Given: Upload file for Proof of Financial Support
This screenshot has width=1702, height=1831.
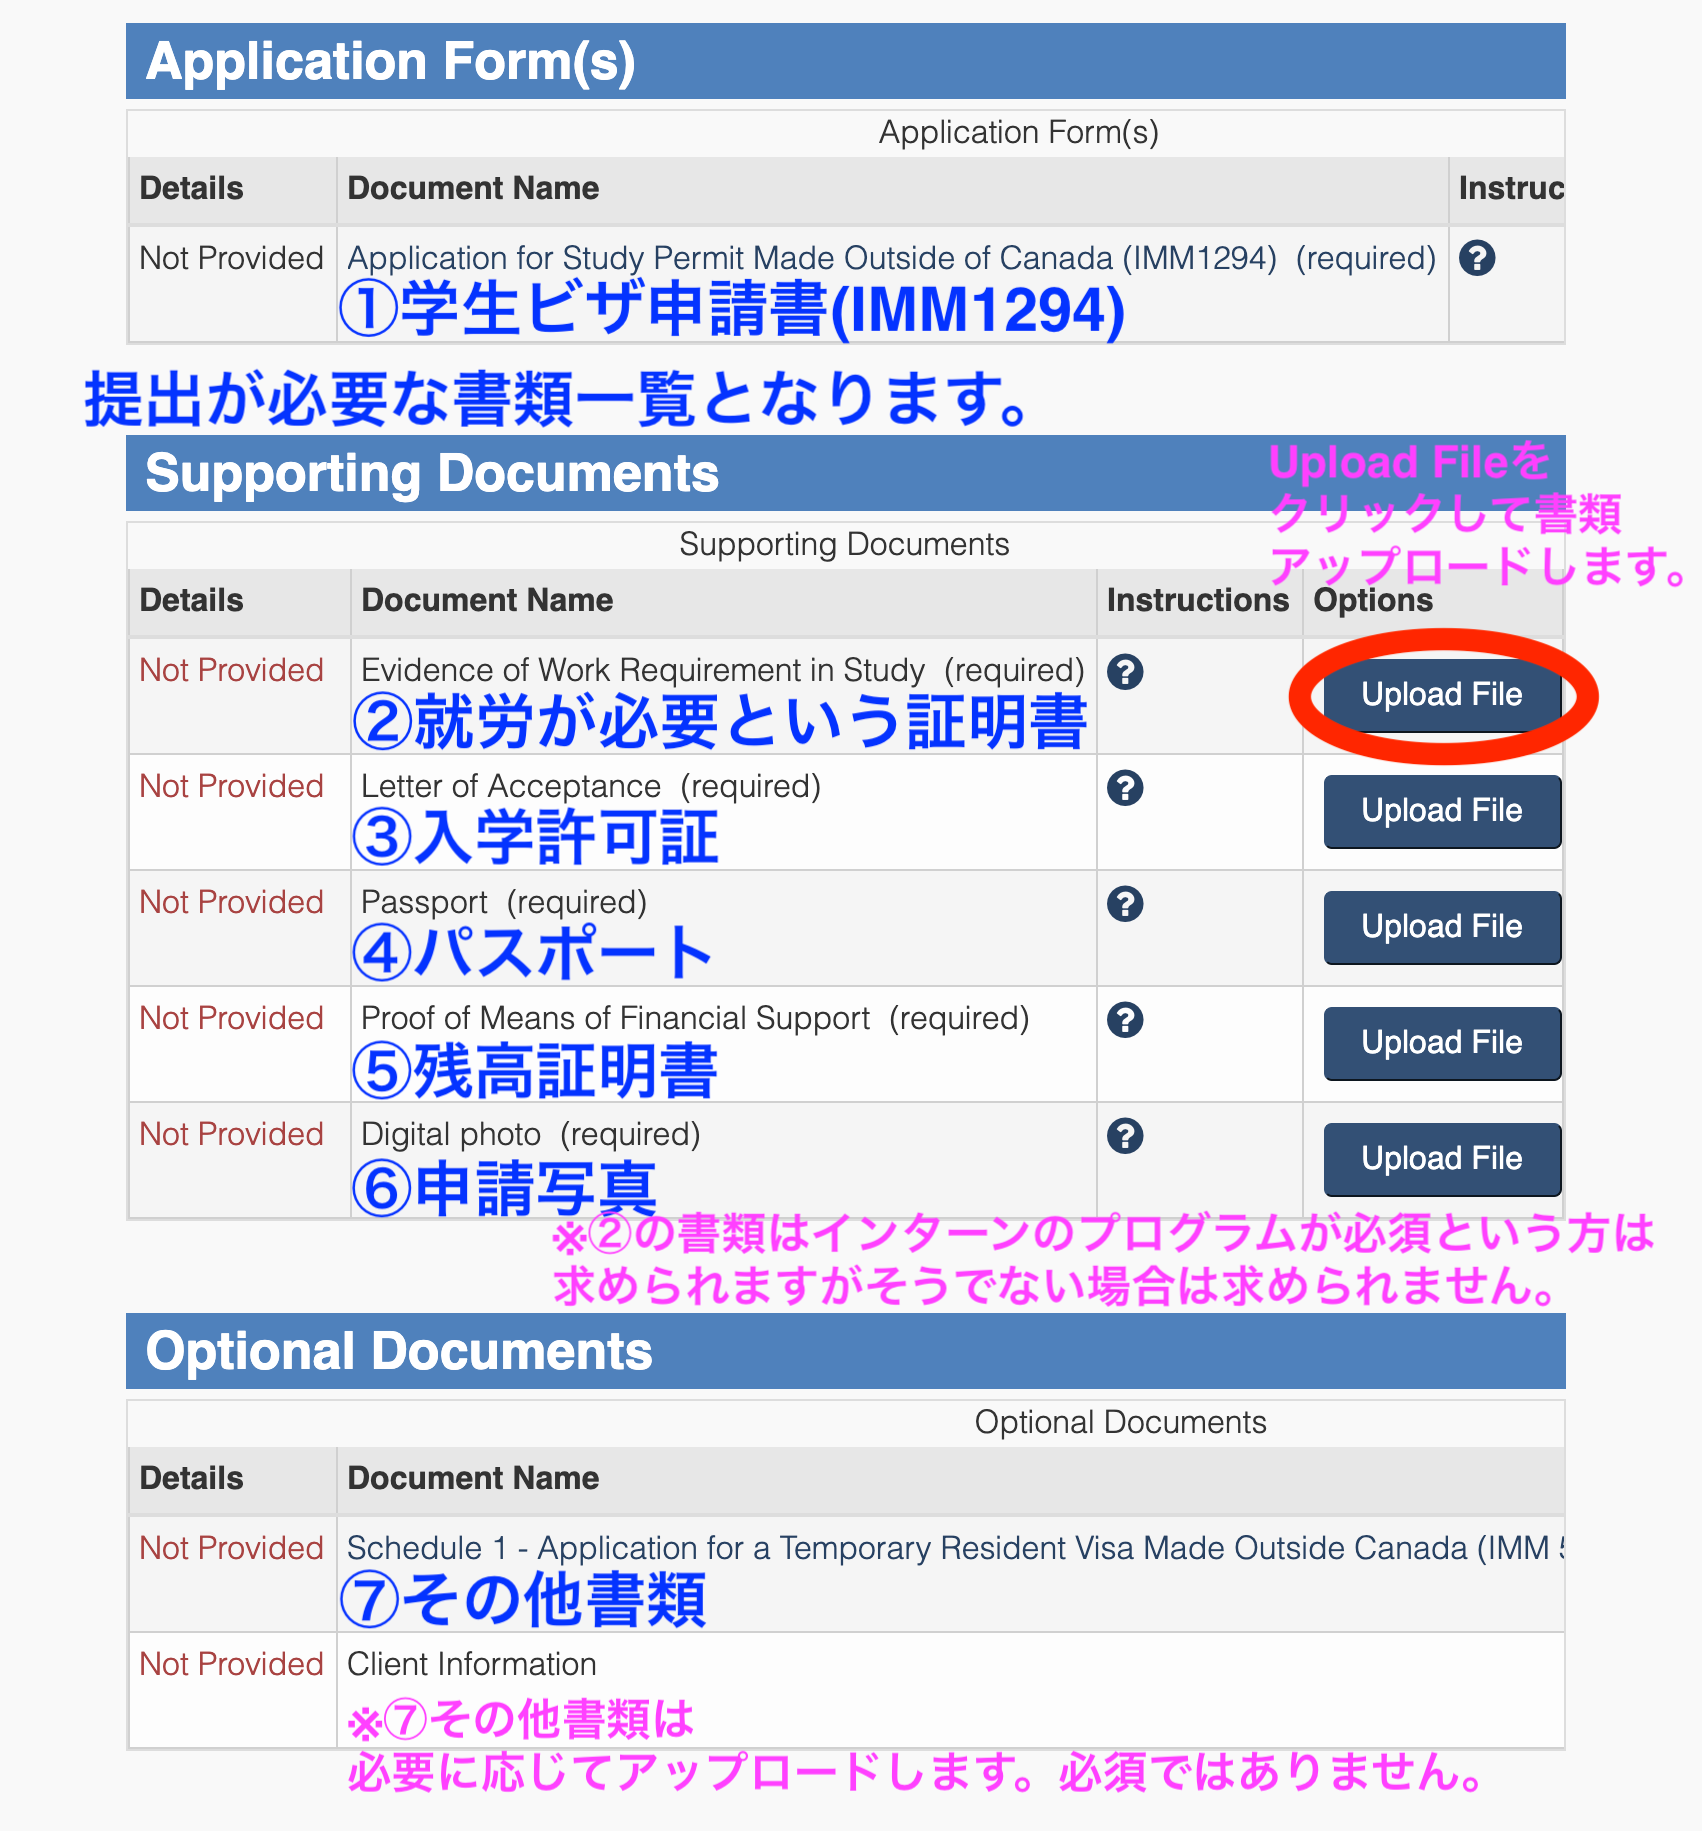Looking at the screenshot, I should [1441, 1043].
